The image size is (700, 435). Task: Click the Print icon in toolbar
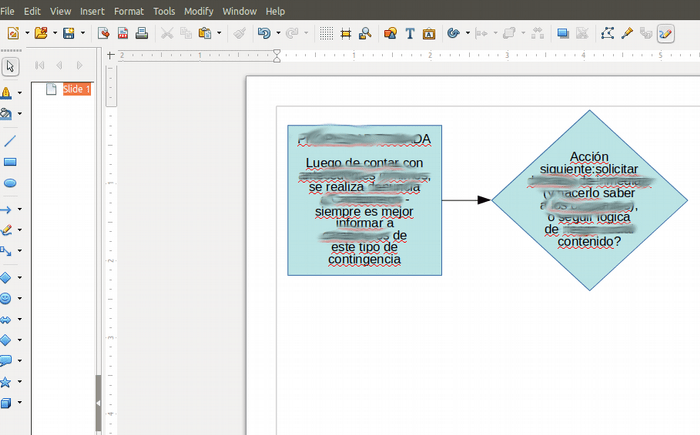click(x=142, y=33)
